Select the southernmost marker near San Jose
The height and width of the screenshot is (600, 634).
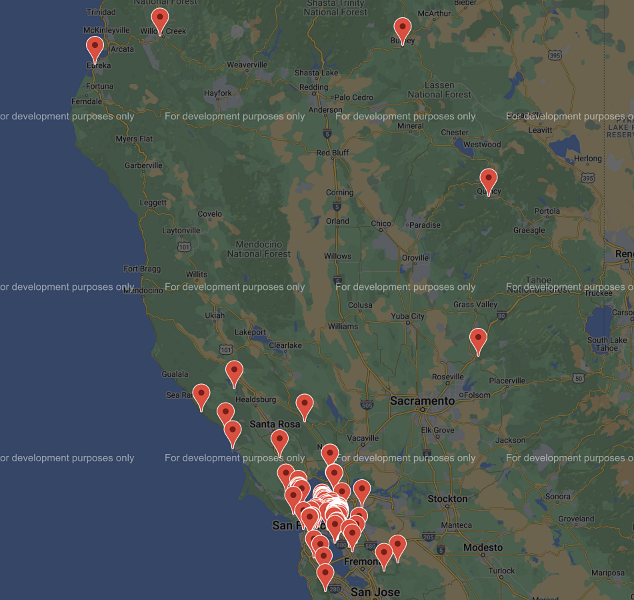pyautogui.click(x=325, y=577)
